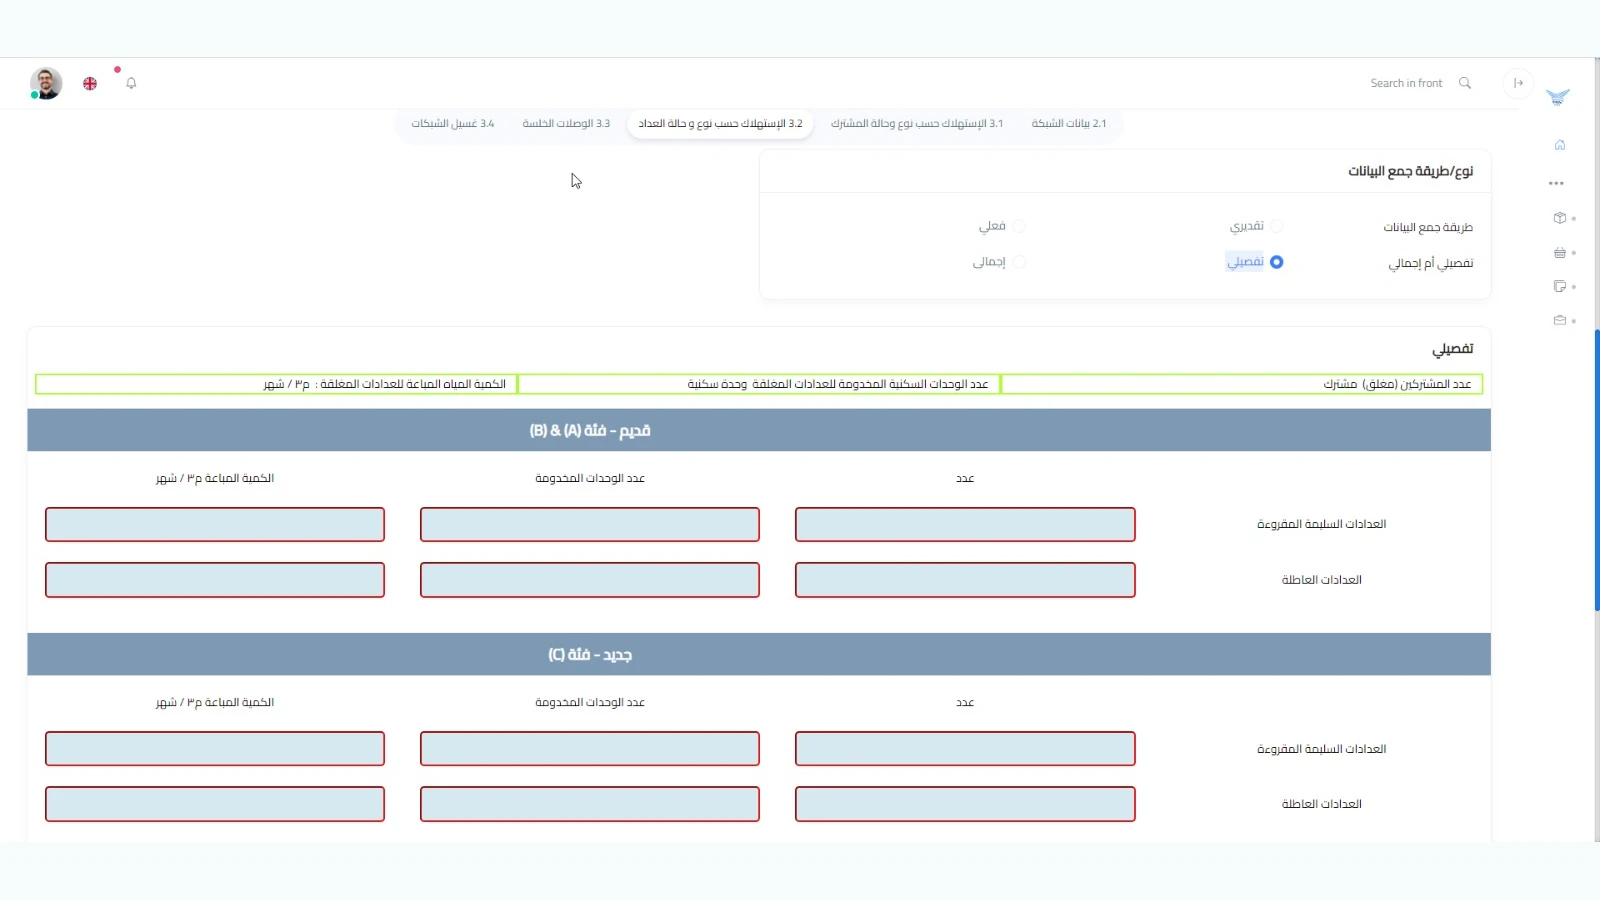Open the user avatar profile menu
This screenshot has width=1600, height=900.
46,83
